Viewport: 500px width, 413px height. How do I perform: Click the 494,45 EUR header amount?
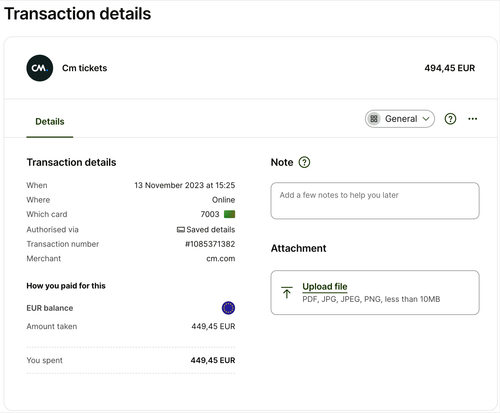point(450,68)
